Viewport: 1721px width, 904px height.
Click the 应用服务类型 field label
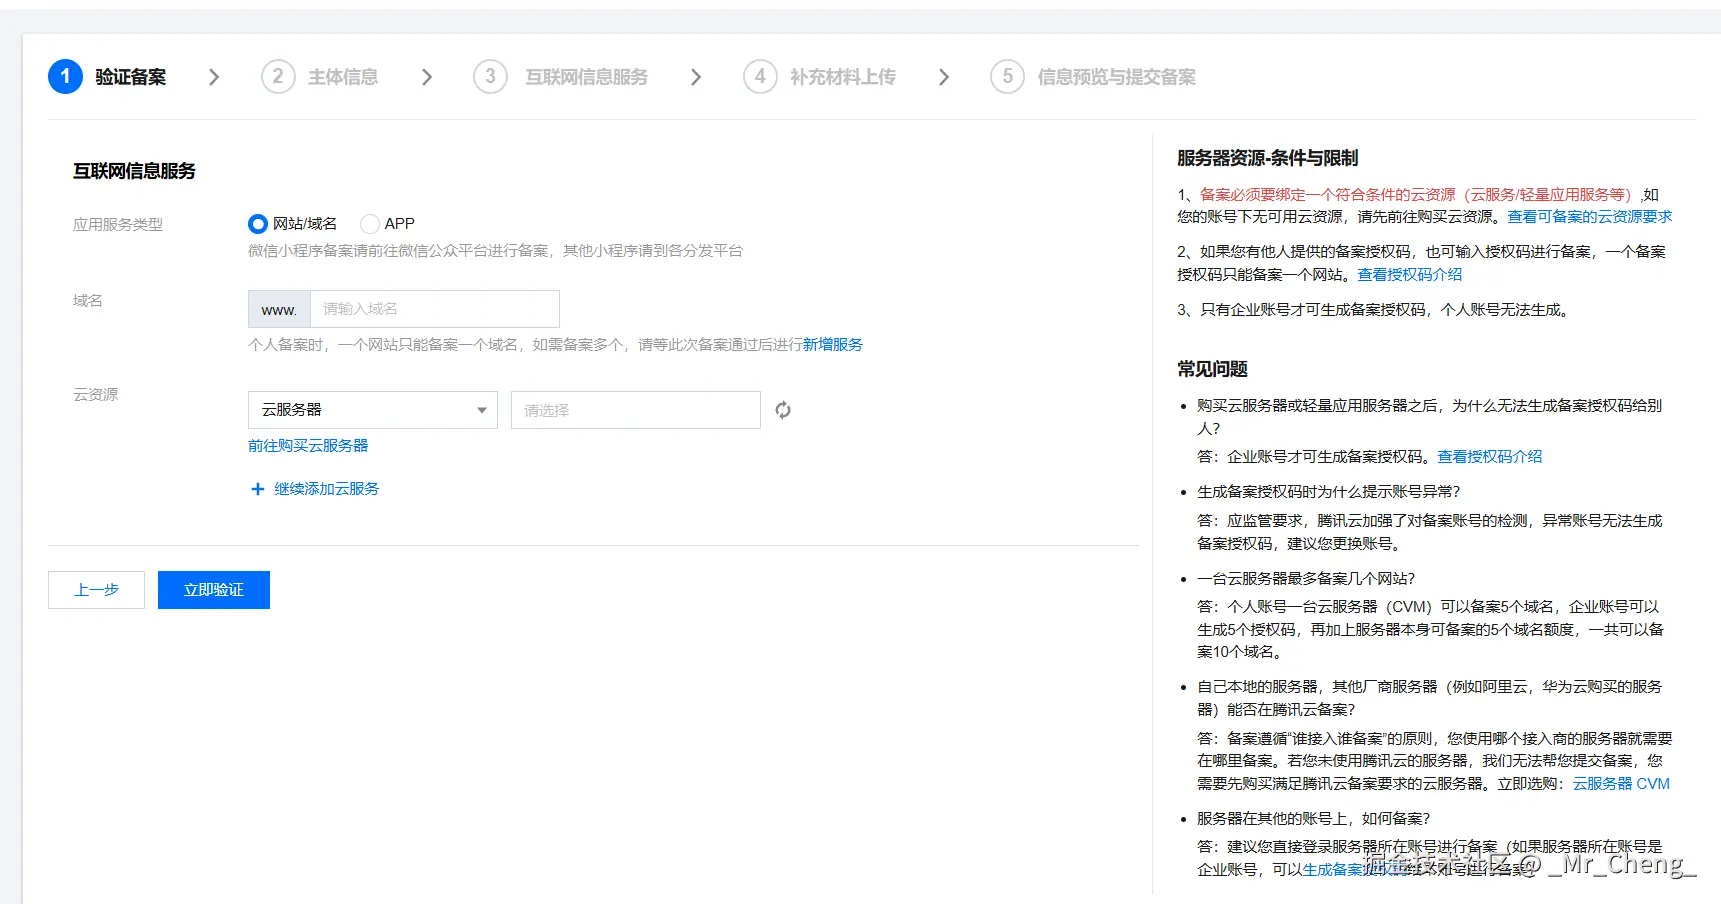(118, 225)
